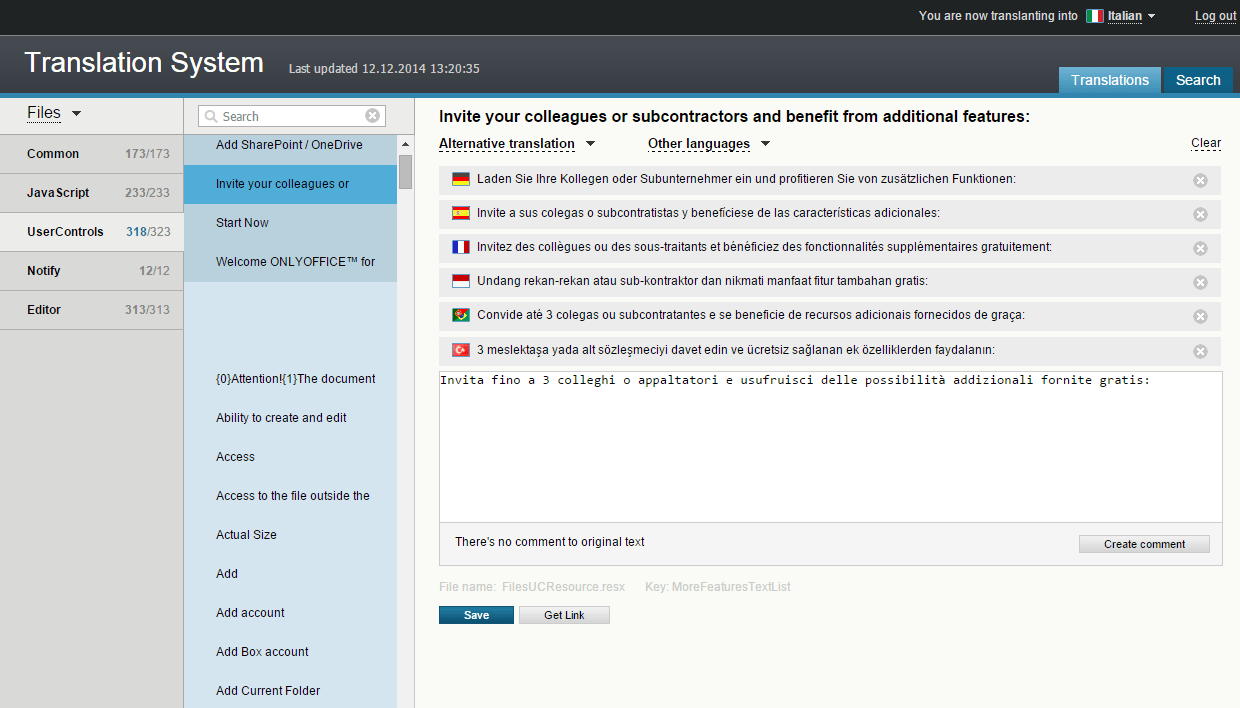
Task: Select the 'Add Current Folder' entry
Action: pos(290,691)
